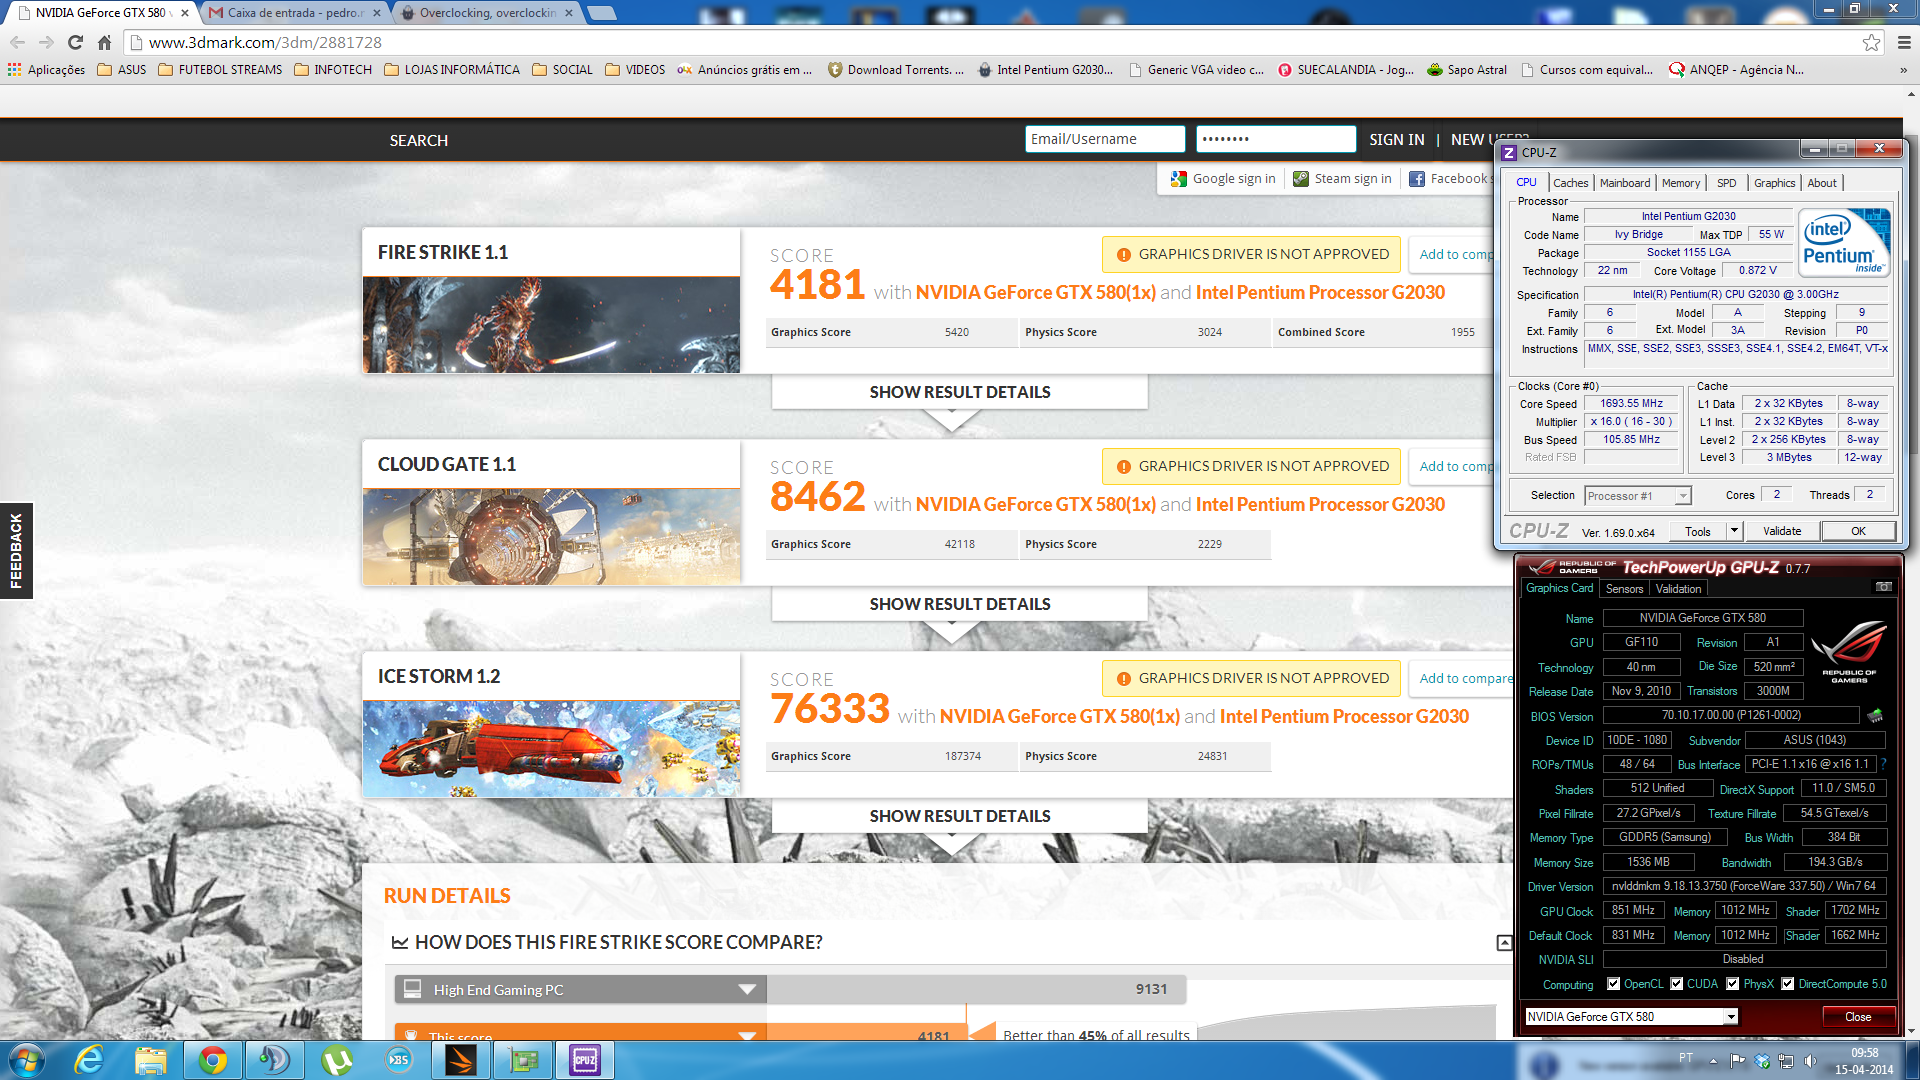Open the BS player icon on taskbar

pos(399,1060)
